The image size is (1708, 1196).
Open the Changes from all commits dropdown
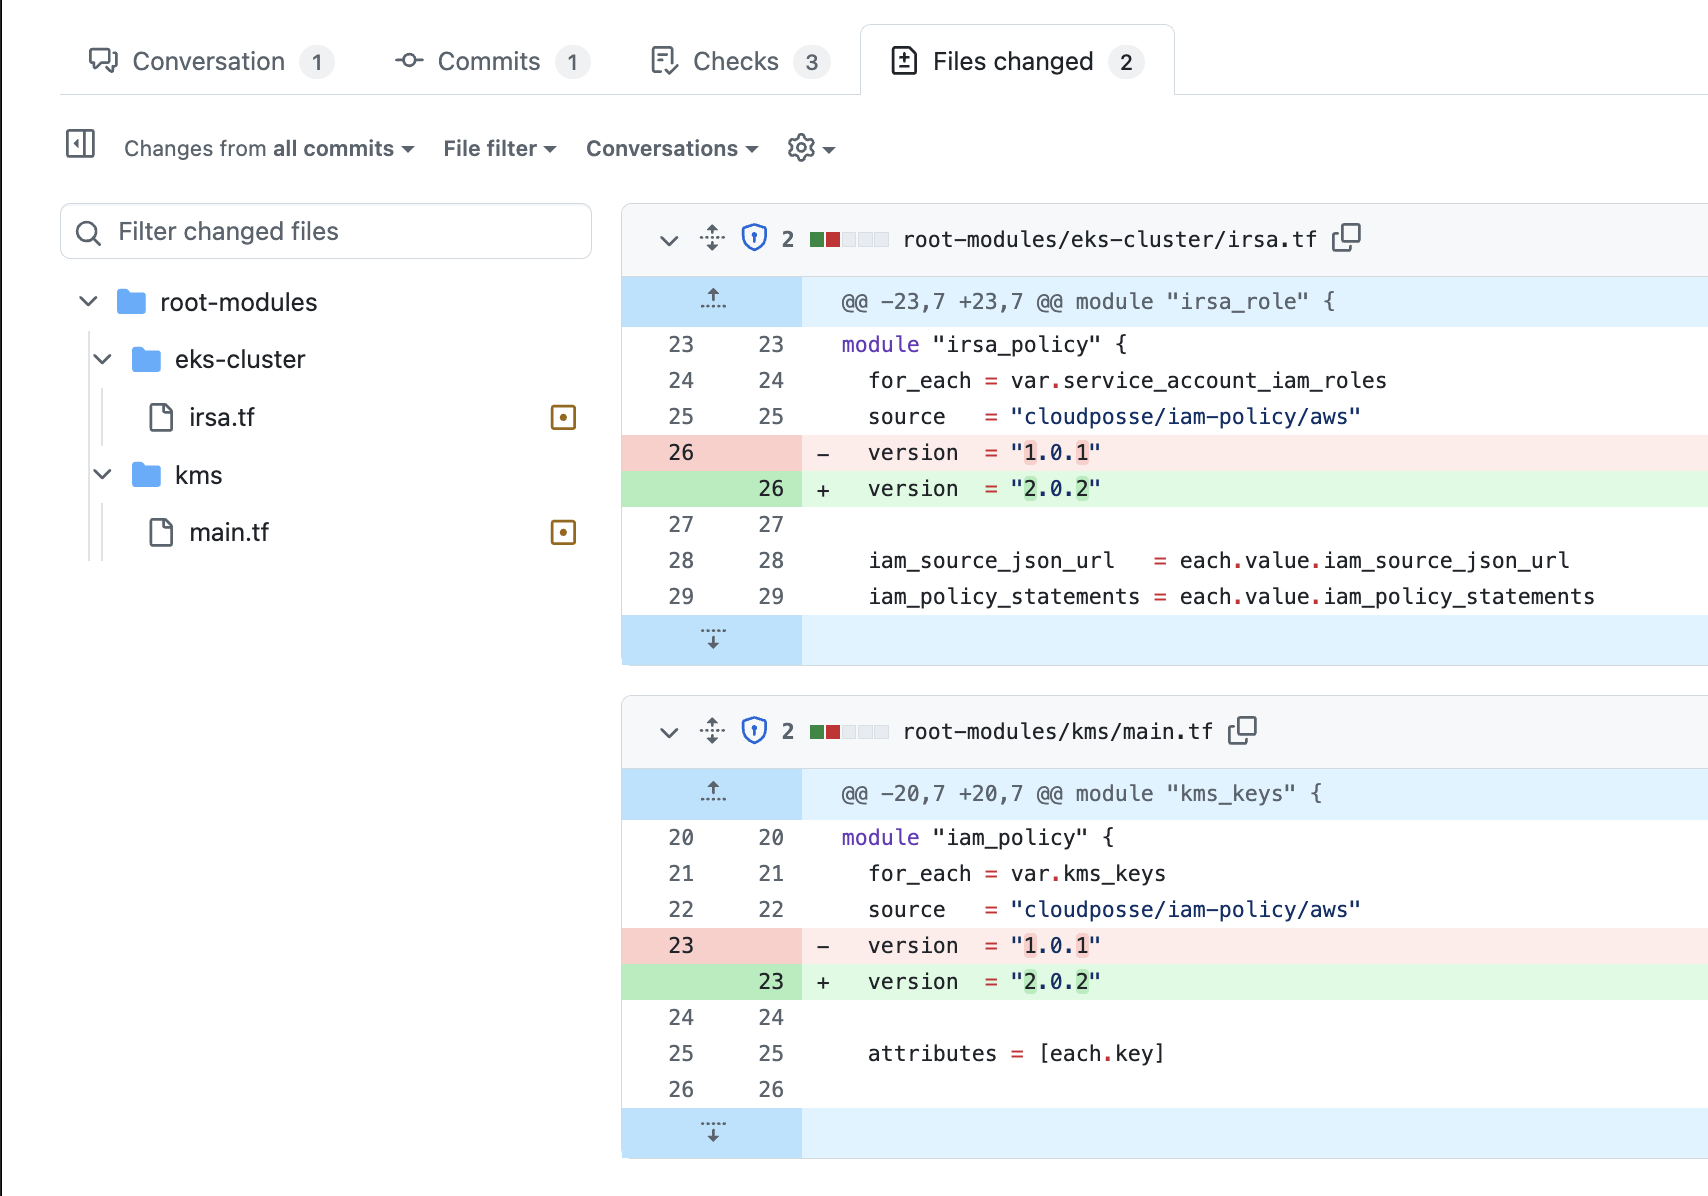[x=267, y=148]
